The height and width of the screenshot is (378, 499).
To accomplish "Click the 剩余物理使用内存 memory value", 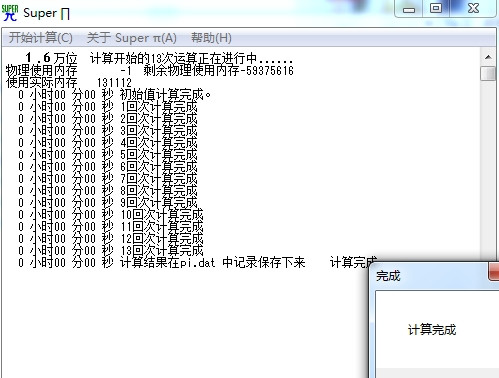I will point(218,71).
